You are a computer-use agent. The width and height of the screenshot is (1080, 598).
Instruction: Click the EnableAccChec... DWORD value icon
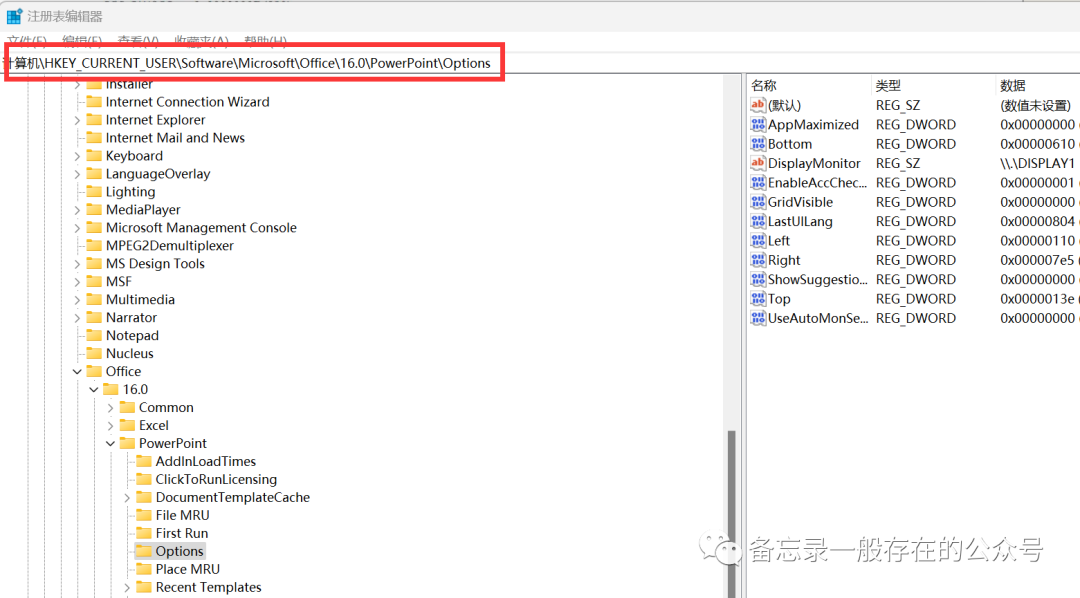tap(758, 182)
